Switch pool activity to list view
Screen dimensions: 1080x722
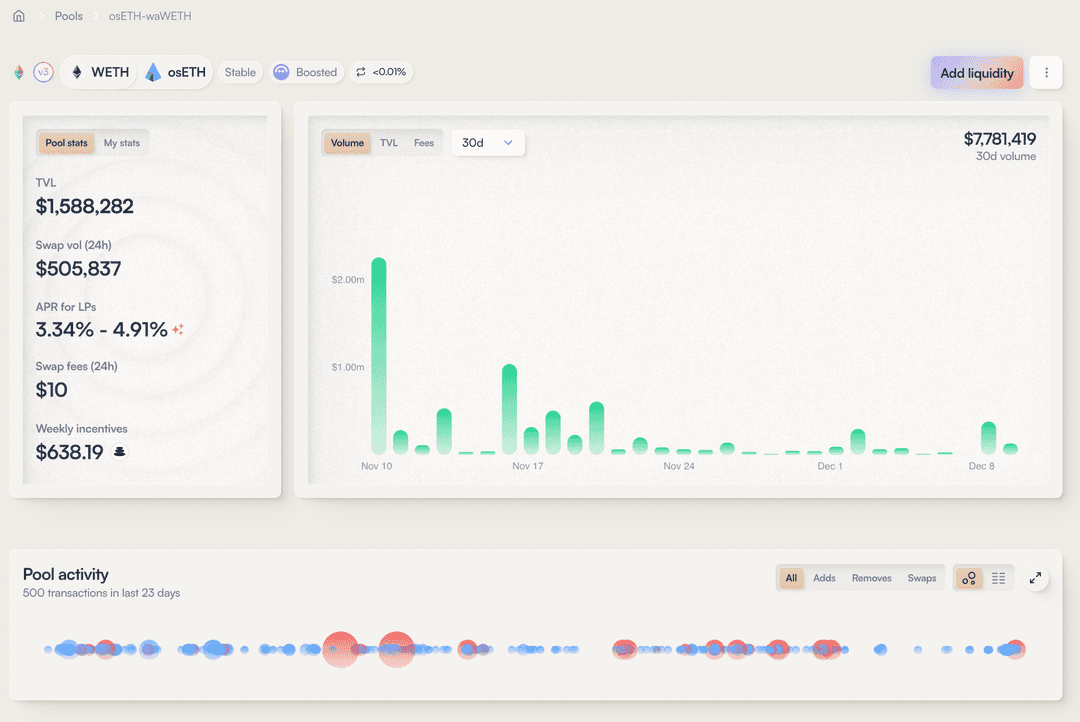click(998, 578)
